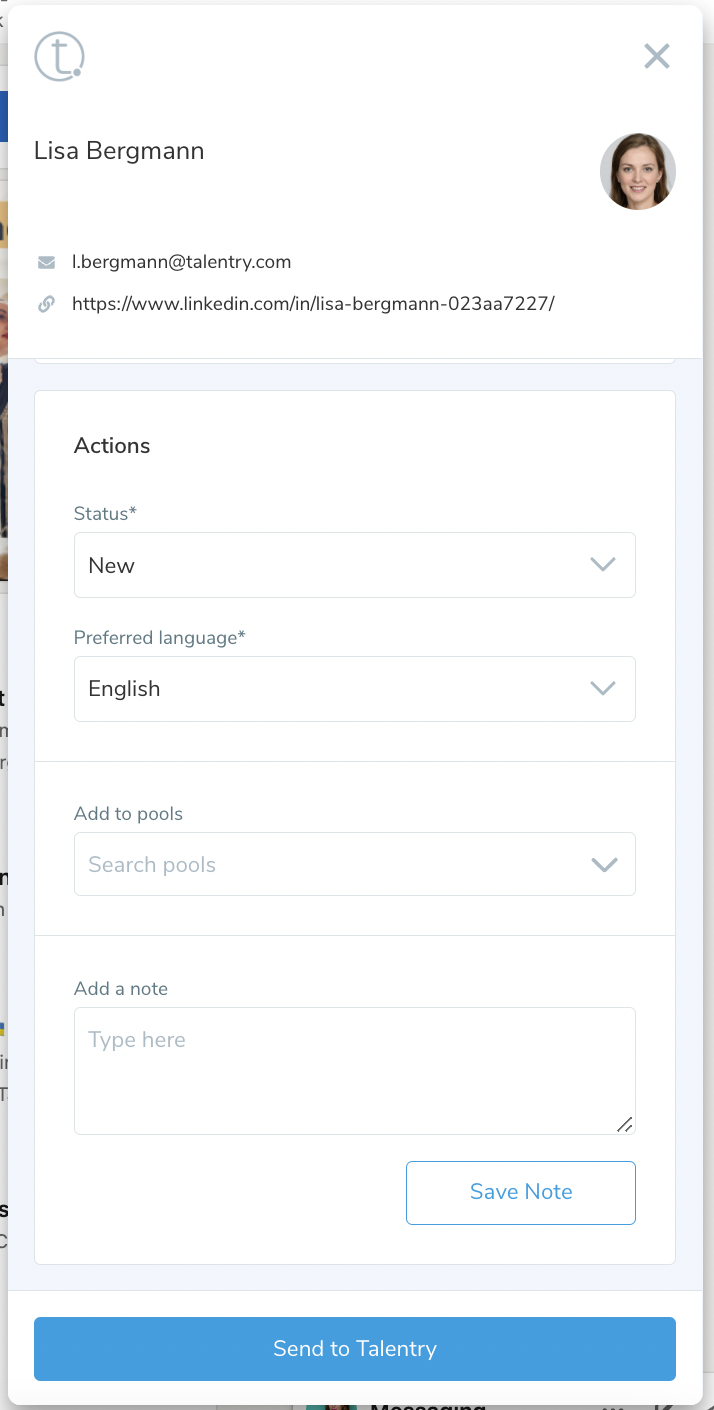714x1410 pixels.
Task: Click the Send to Talentry button
Action: [355, 1349]
